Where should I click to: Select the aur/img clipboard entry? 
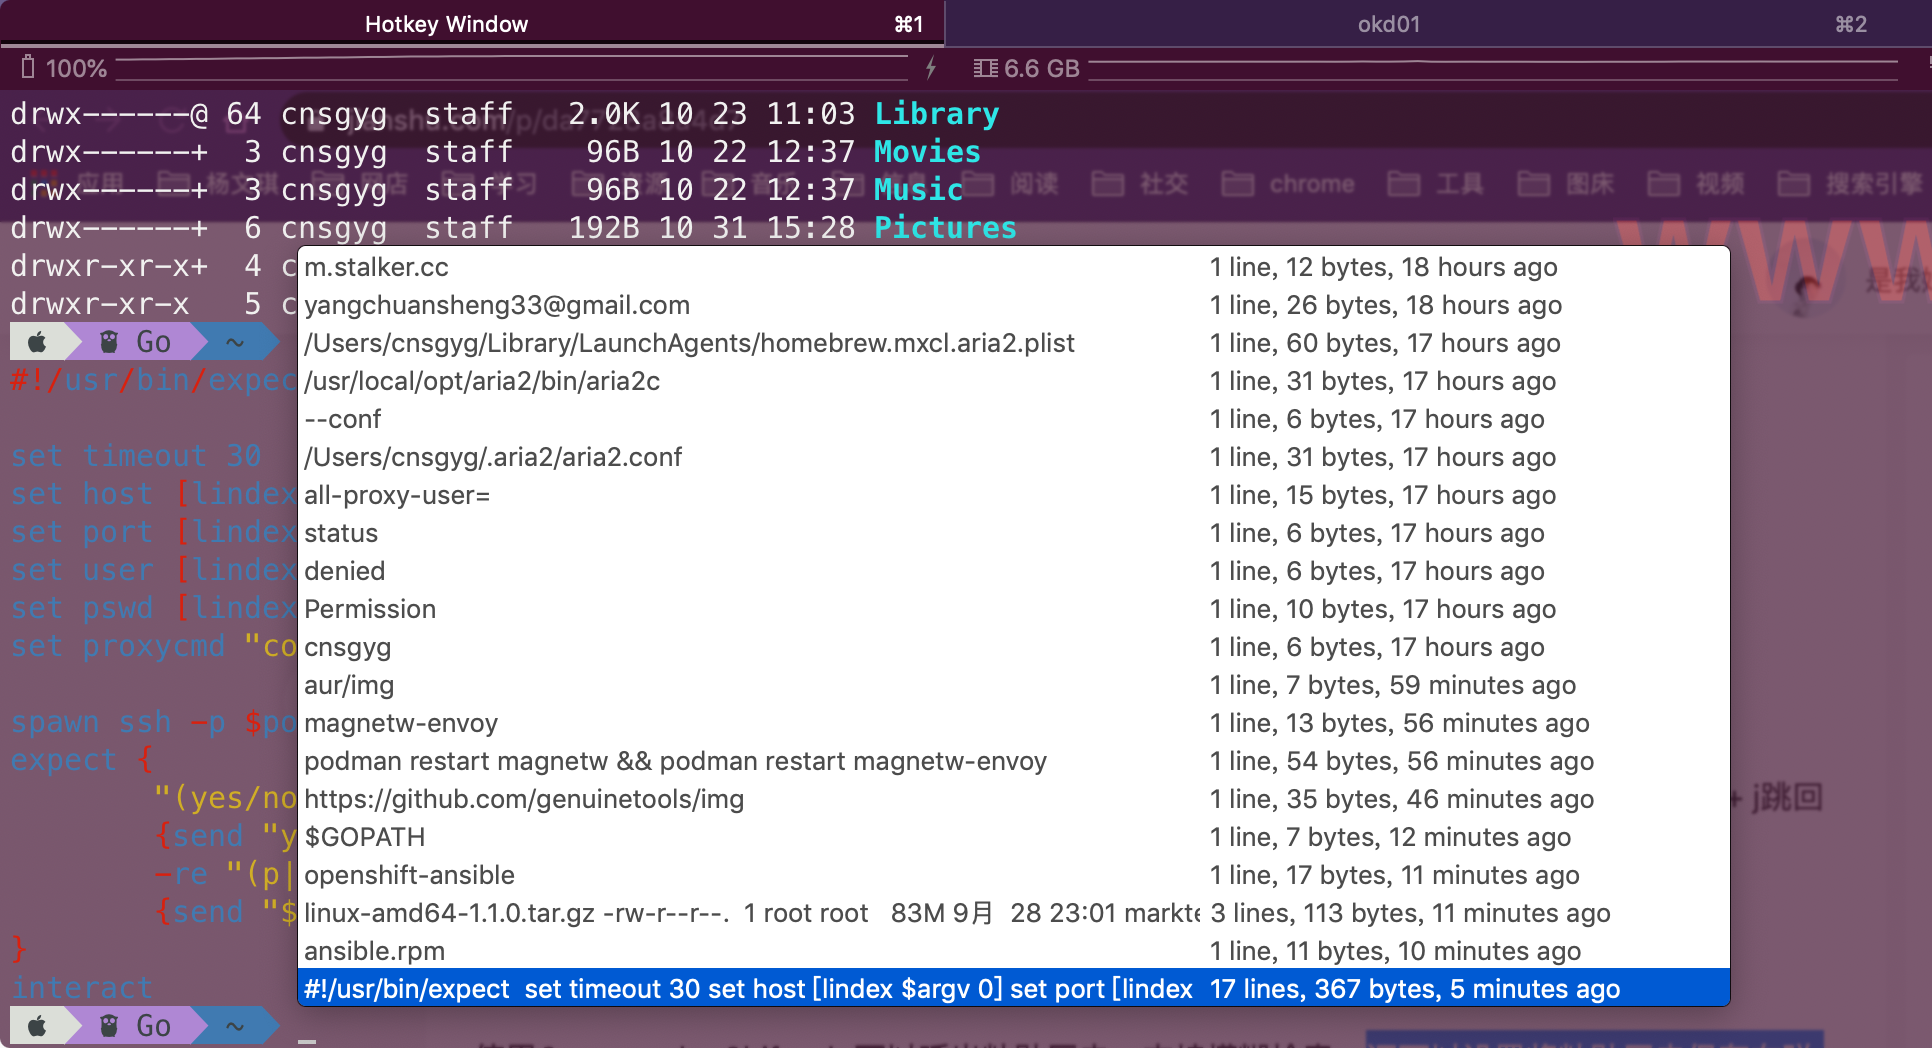(x=1014, y=685)
